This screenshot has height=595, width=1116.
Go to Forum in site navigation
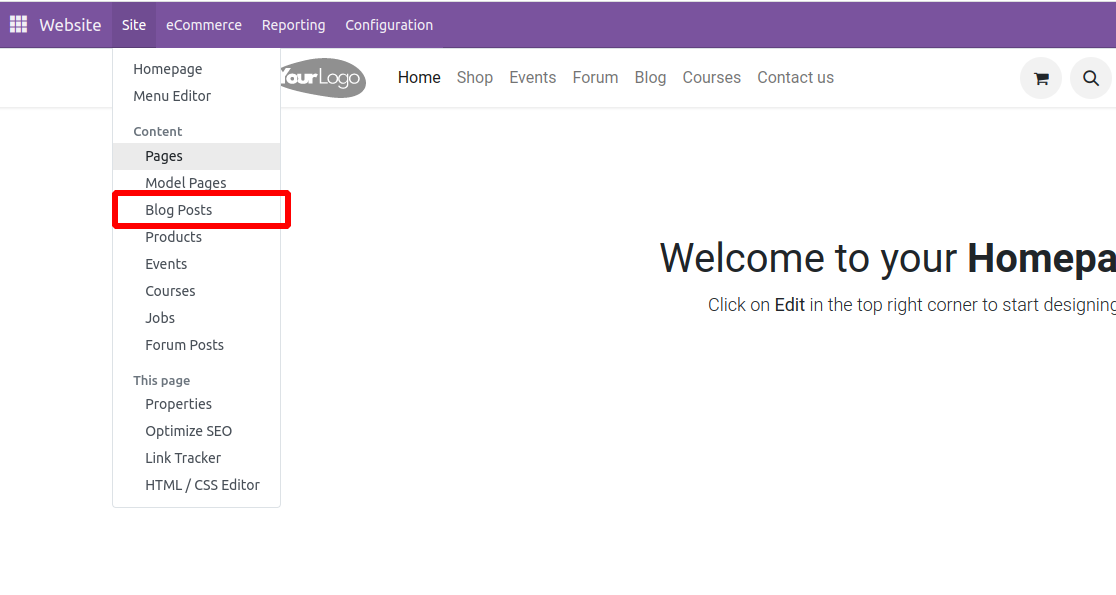point(595,78)
